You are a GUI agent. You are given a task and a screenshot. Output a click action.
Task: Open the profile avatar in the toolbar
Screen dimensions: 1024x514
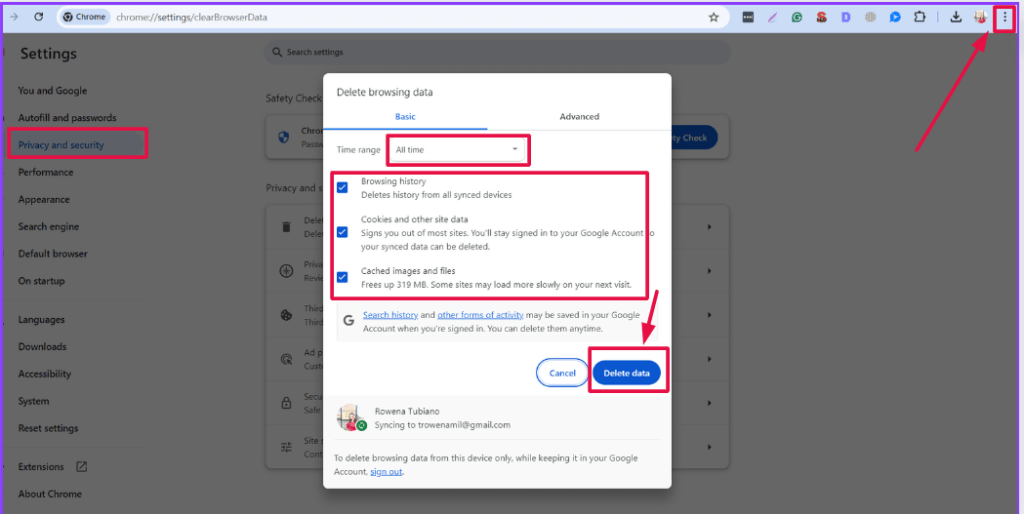coord(980,18)
